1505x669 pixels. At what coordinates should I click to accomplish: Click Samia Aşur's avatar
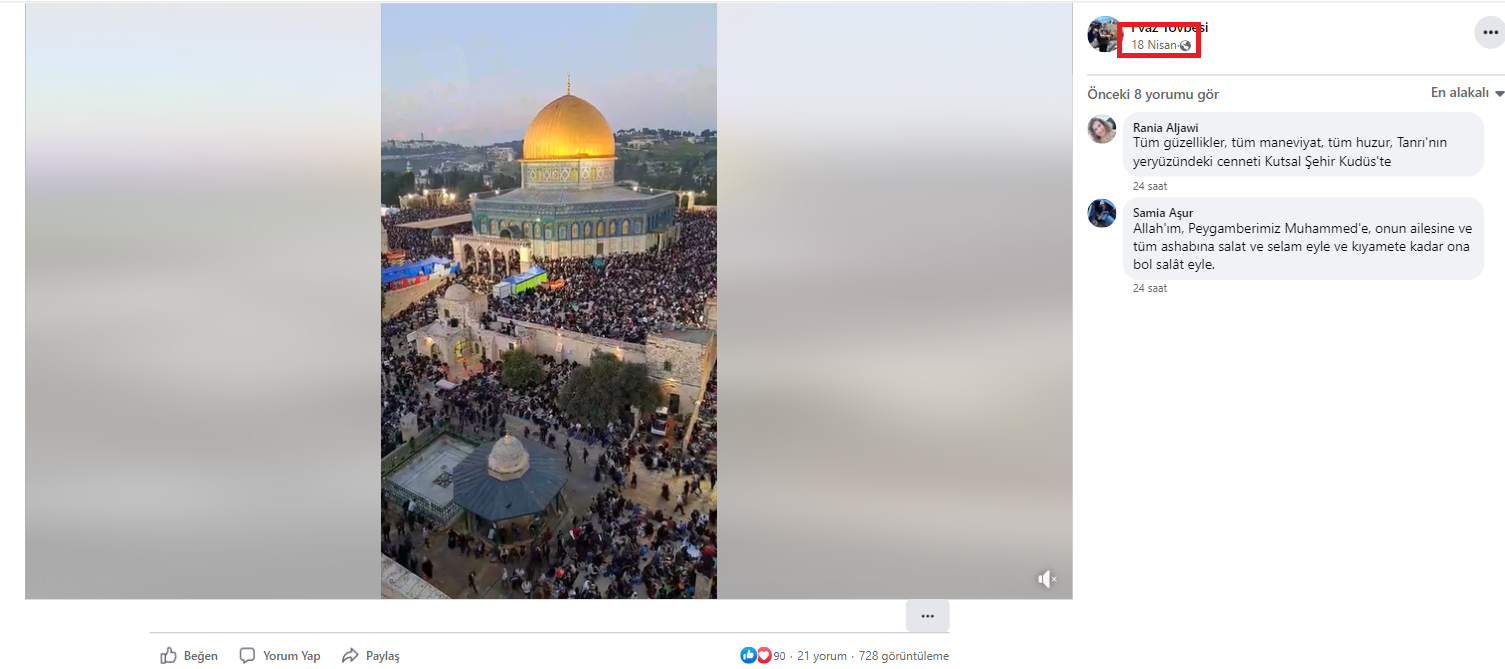(1102, 213)
